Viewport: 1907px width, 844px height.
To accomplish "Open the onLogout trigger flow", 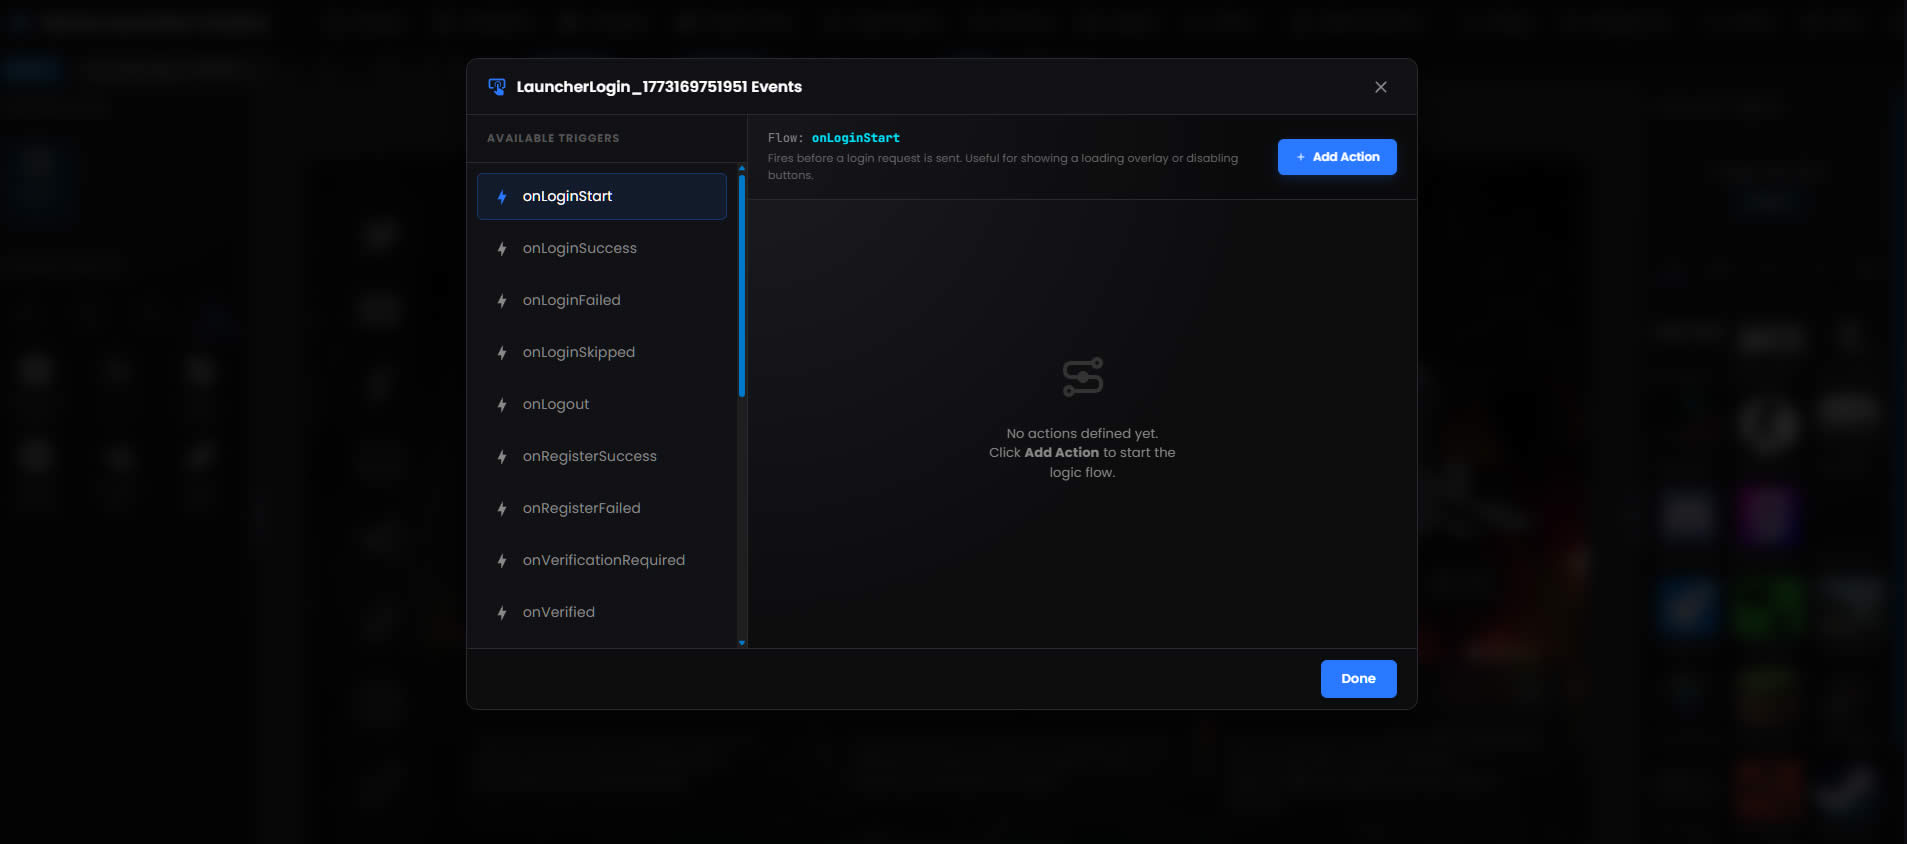I will pos(555,405).
